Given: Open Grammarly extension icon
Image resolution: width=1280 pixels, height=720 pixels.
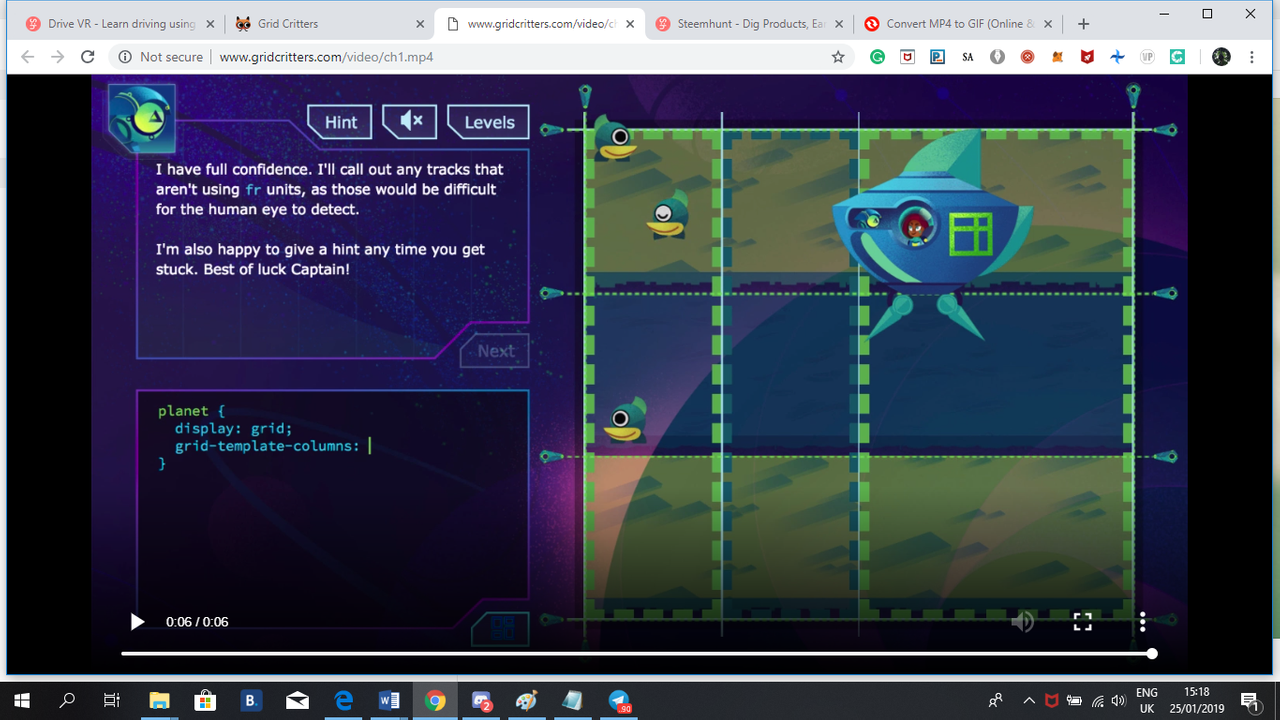Looking at the screenshot, I should coord(877,57).
